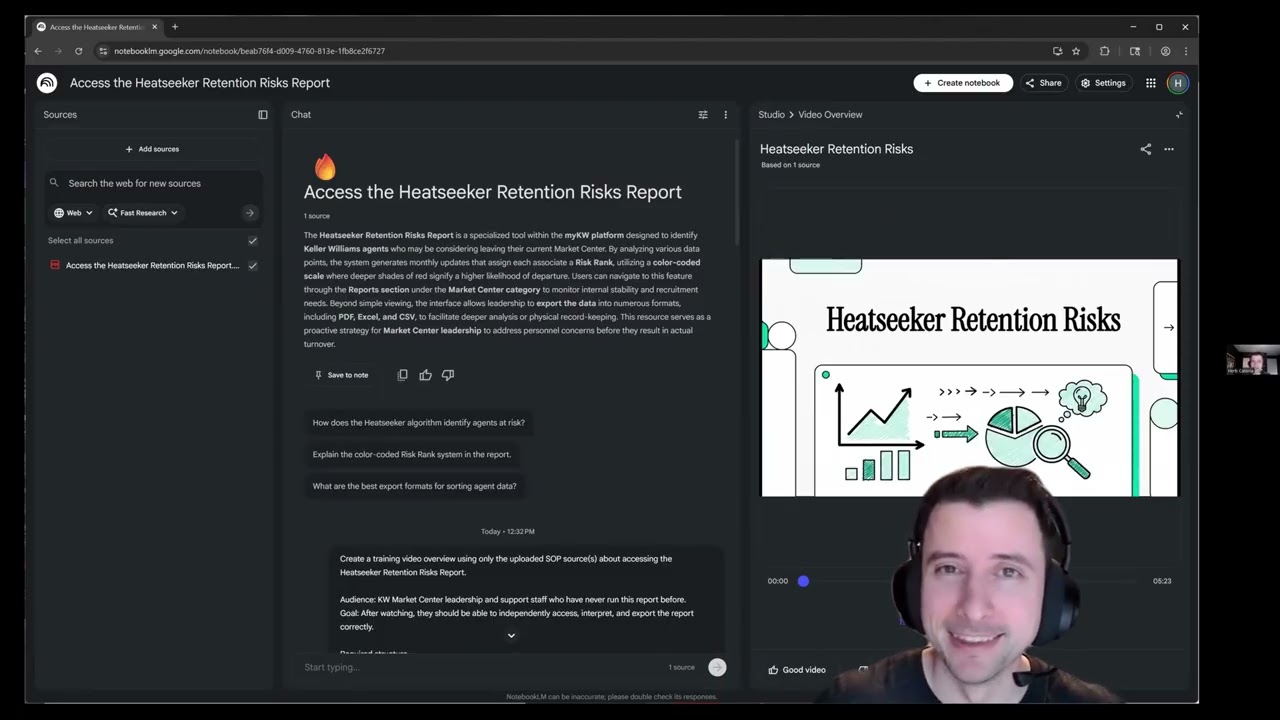This screenshot has height=720, width=1280.
Task: Click thumbs down on summary
Action: coord(448,375)
